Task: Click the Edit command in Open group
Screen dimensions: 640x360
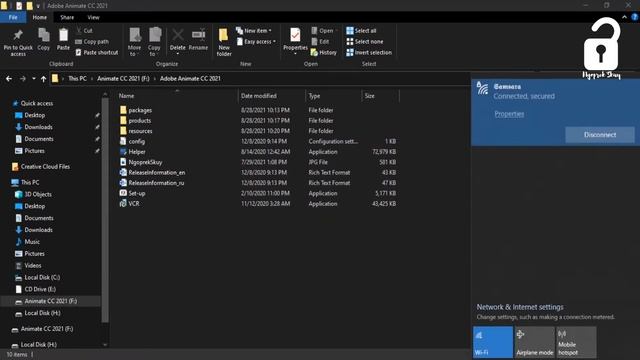Action: coord(320,42)
